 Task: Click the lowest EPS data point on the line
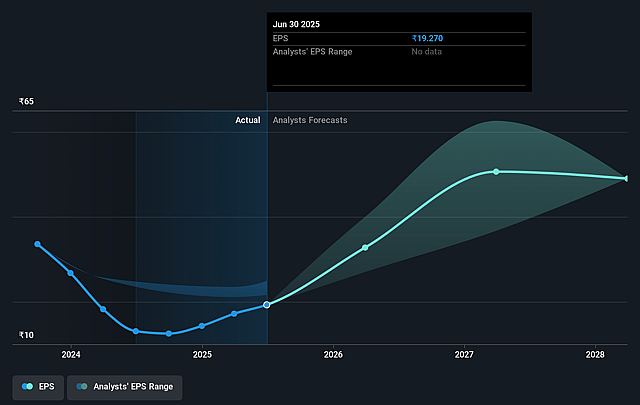coord(169,333)
